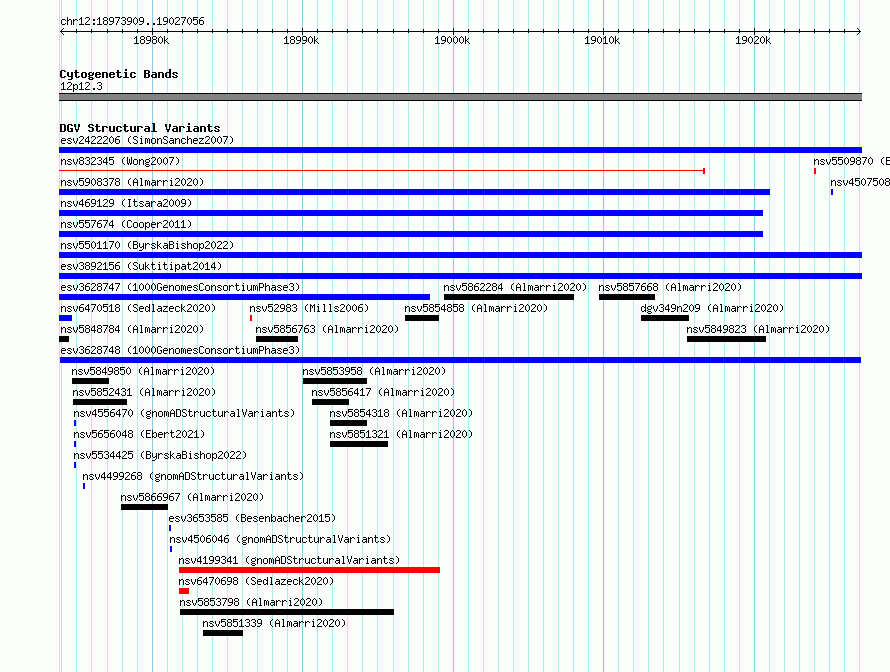Click the red marker of nsv52983
This screenshot has width=890, height=672.
251,318
